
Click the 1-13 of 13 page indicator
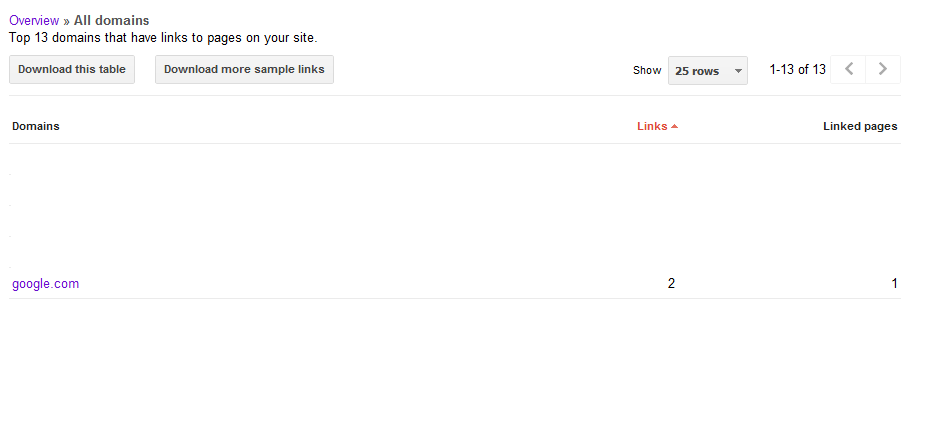click(x=797, y=70)
